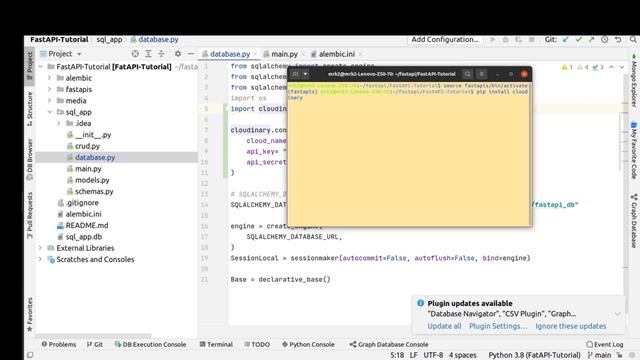
Task: Toggle My Favorite Code side tab
Action: [x=633, y=150]
